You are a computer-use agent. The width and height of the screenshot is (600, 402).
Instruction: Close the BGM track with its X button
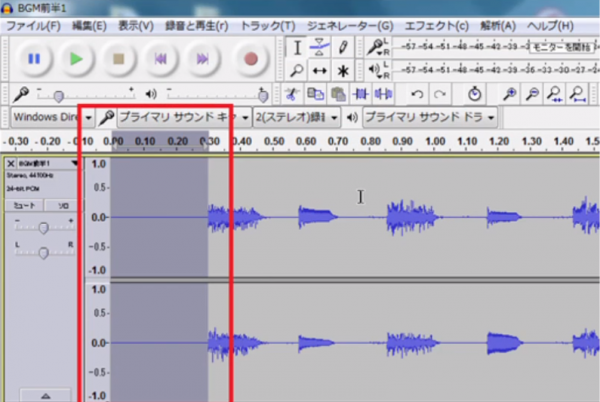click(x=11, y=163)
